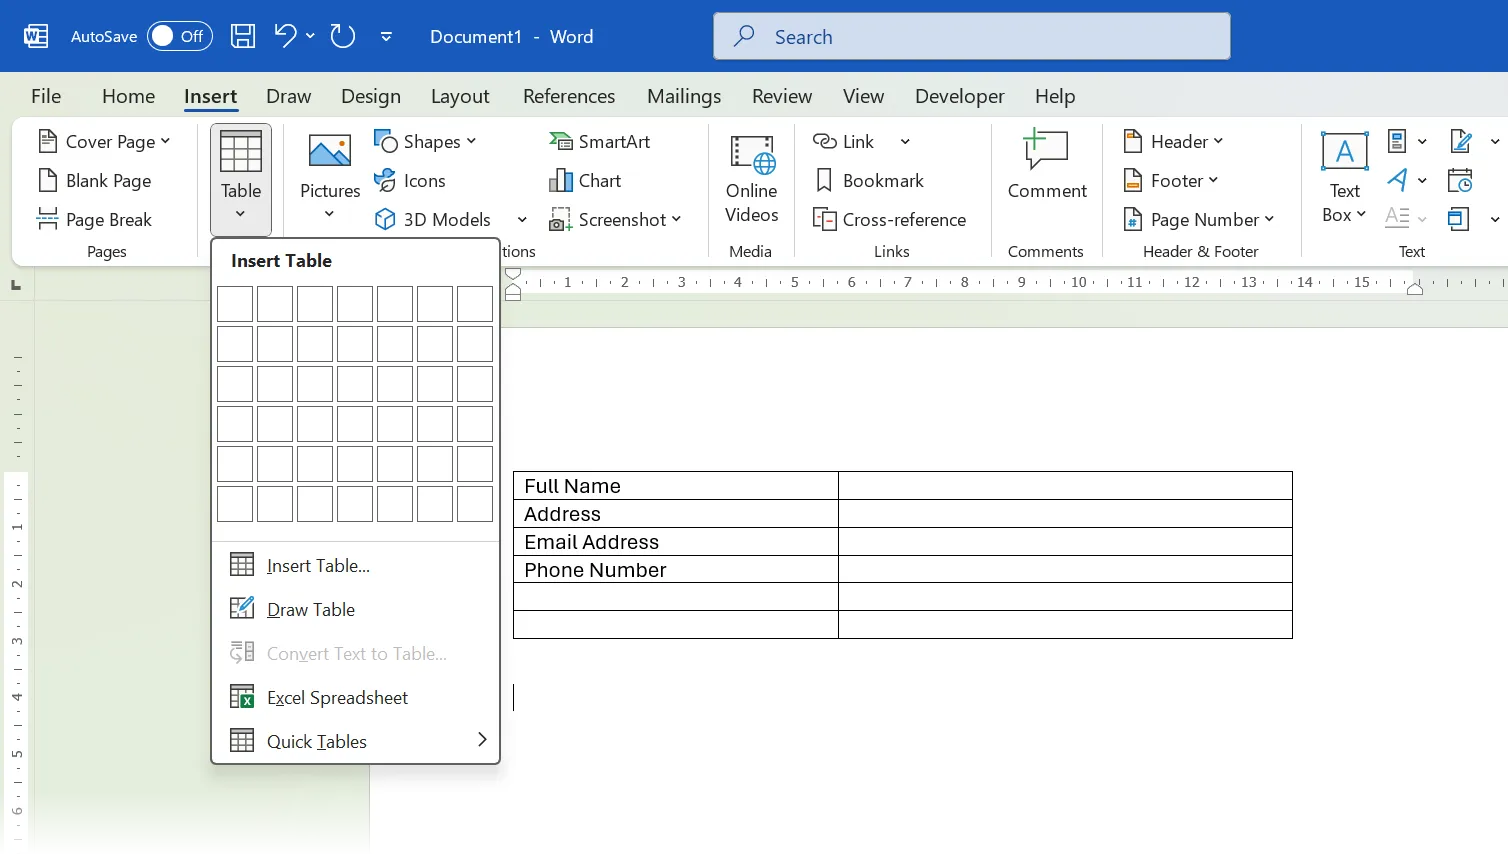Open Online Videos
This screenshot has width=1508, height=855.
click(751, 180)
